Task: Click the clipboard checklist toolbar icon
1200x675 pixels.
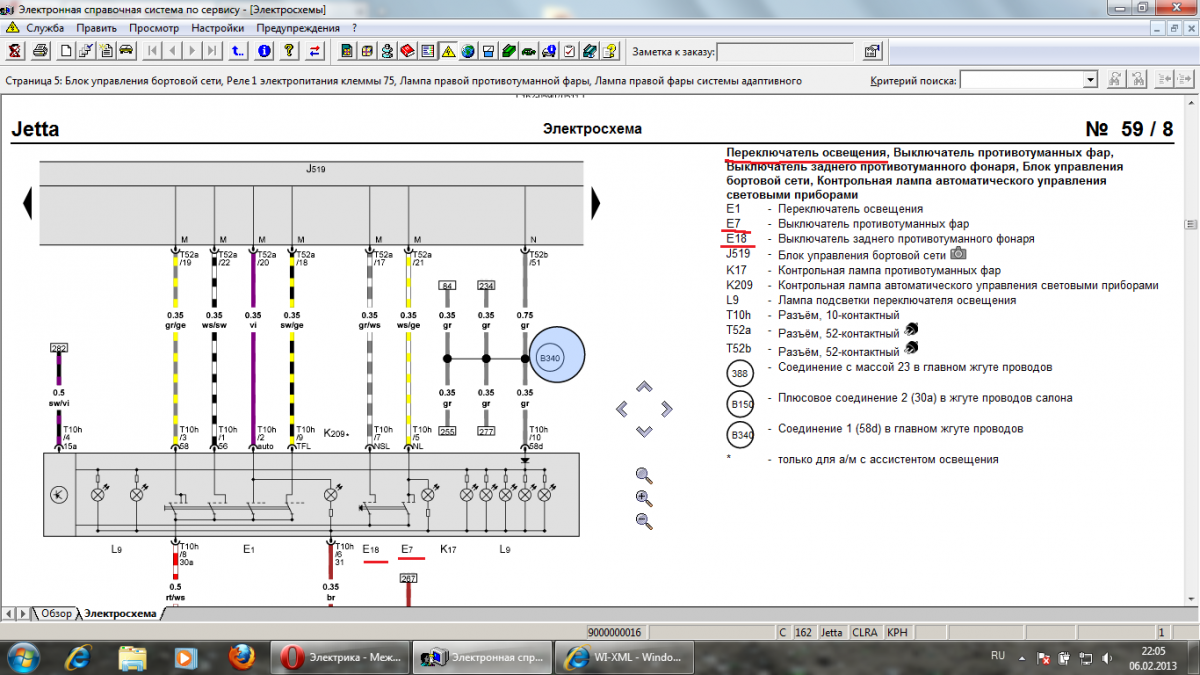Action: coord(568,51)
